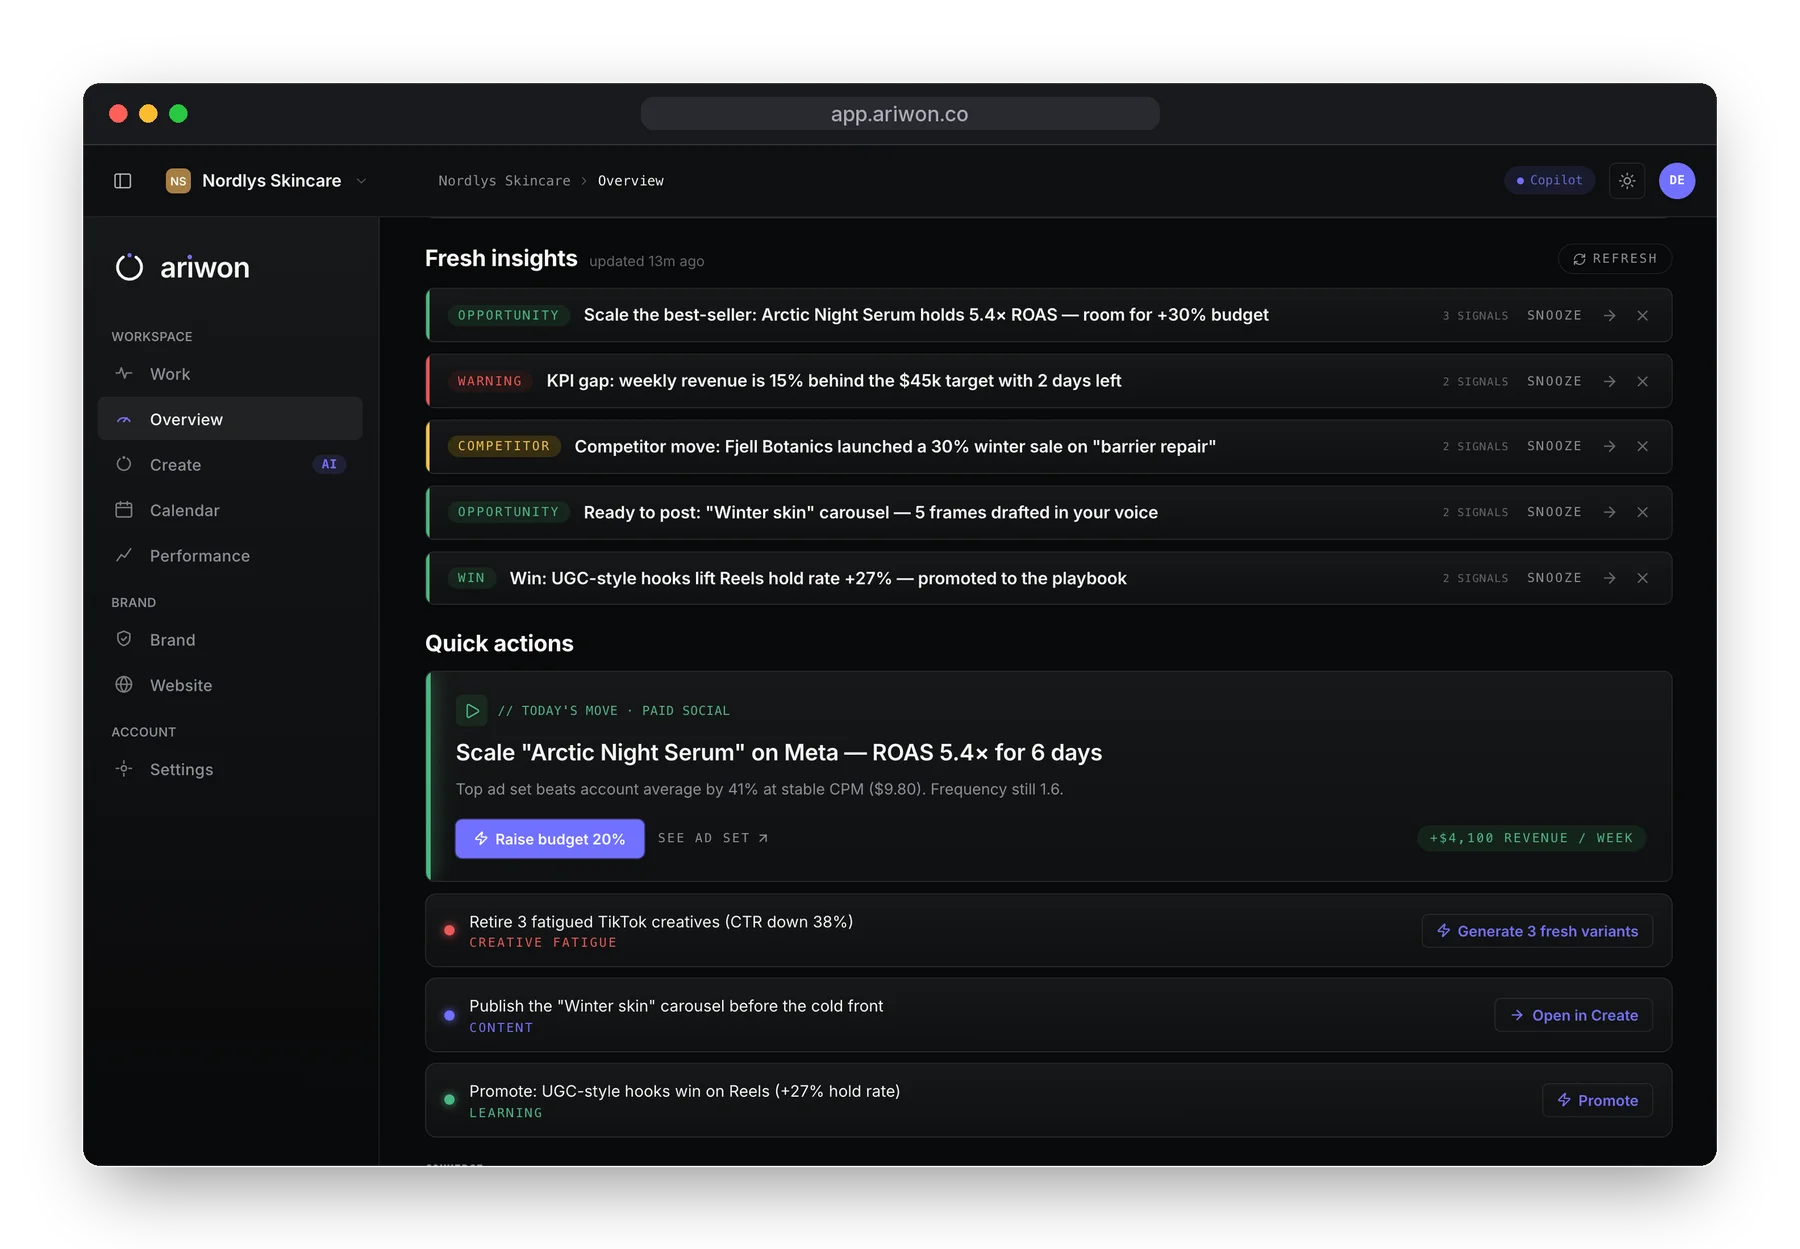The height and width of the screenshot is (1249, 1800).
Task: Open the Calendar page
Action: coord(230,510)
